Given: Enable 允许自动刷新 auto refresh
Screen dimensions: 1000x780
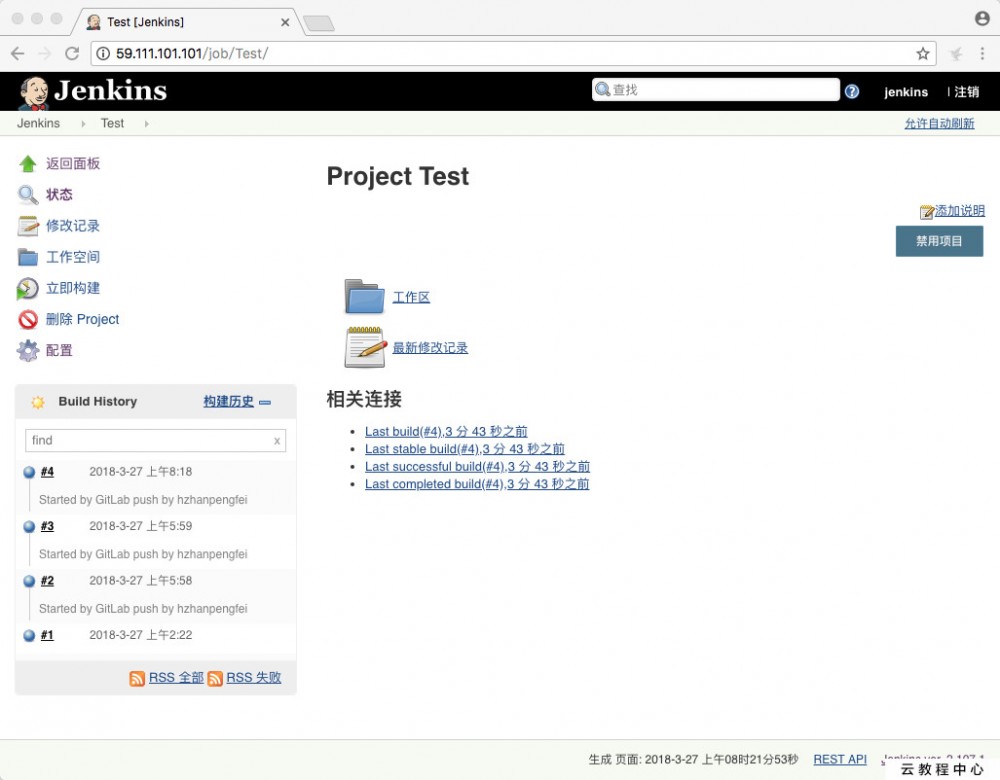Looking at the screenshot, I should 938,123.
